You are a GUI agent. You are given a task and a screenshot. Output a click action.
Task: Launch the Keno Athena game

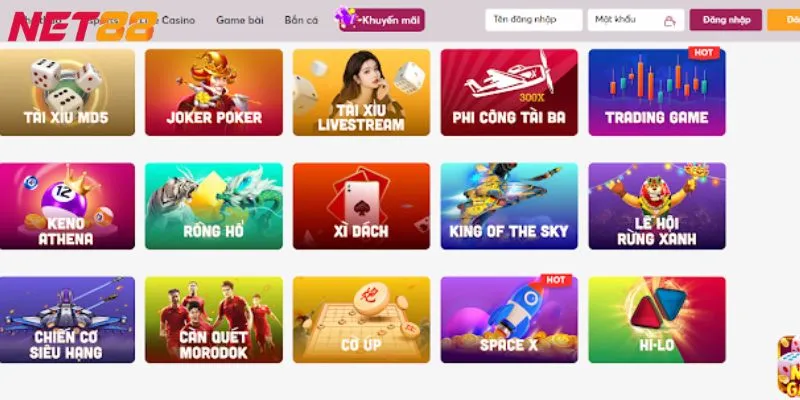pyautogui.click(x=67, y=206)
